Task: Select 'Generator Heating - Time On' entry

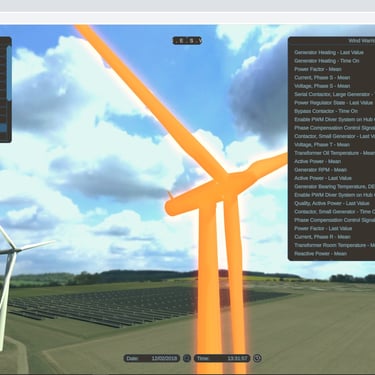Action: [327, 61]
